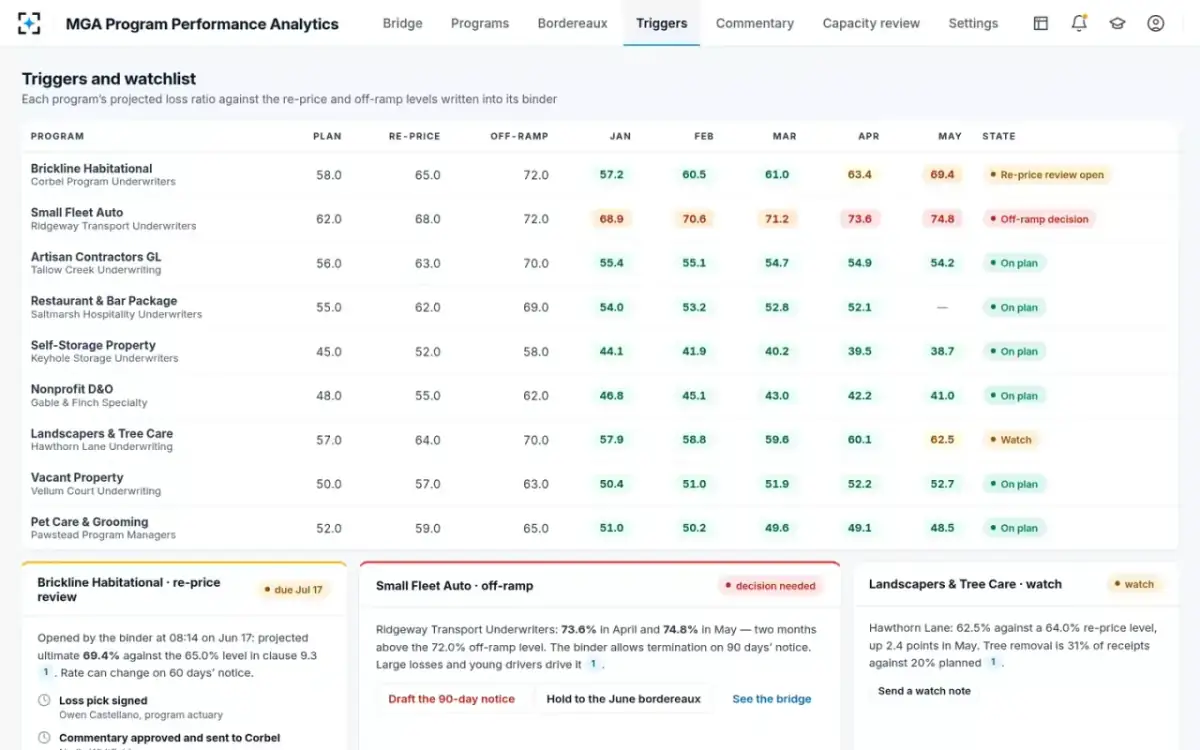The height and width of the screenshot is (750, 1200).
Task: Open citation 1 in Landscapers watch card
Action: point(994,662)
